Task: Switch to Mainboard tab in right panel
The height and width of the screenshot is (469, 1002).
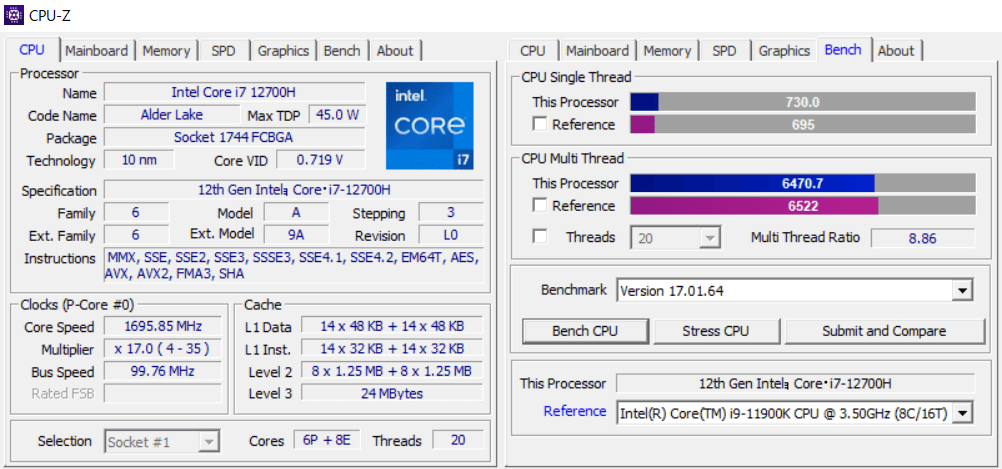Action: pos(597,51)
